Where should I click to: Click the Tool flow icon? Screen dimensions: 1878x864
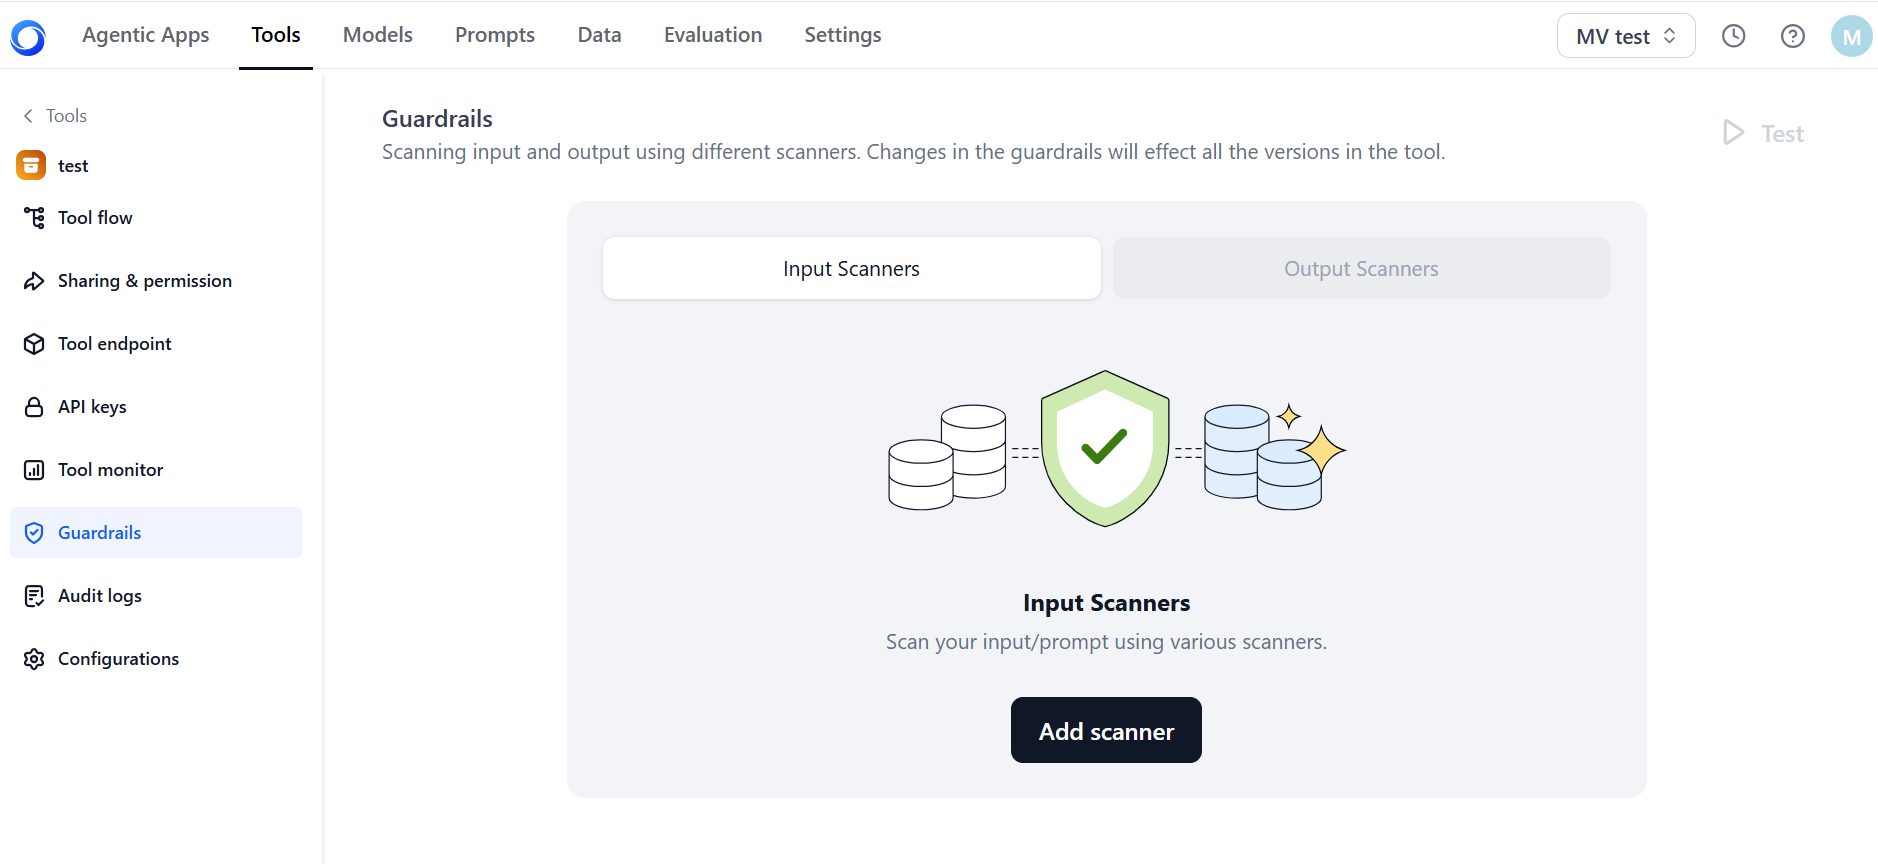[34, 218]
